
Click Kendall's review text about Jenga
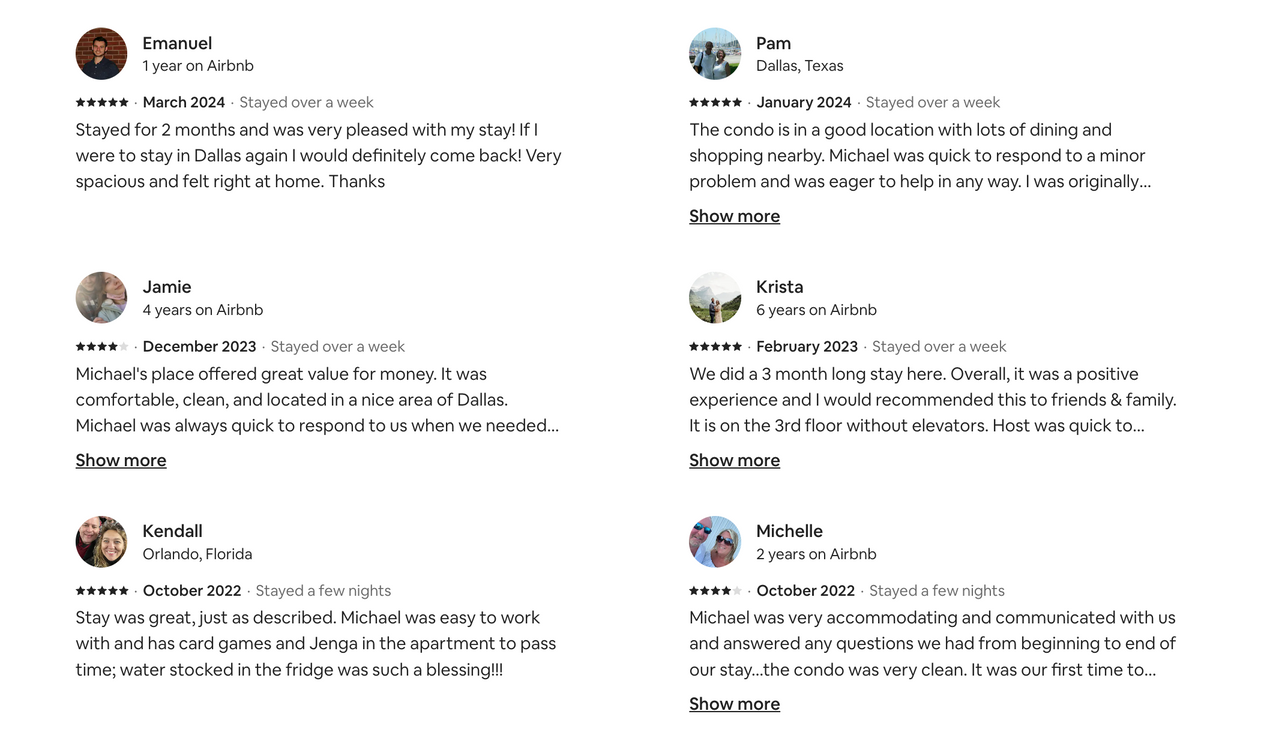click(x=315, y=643)
